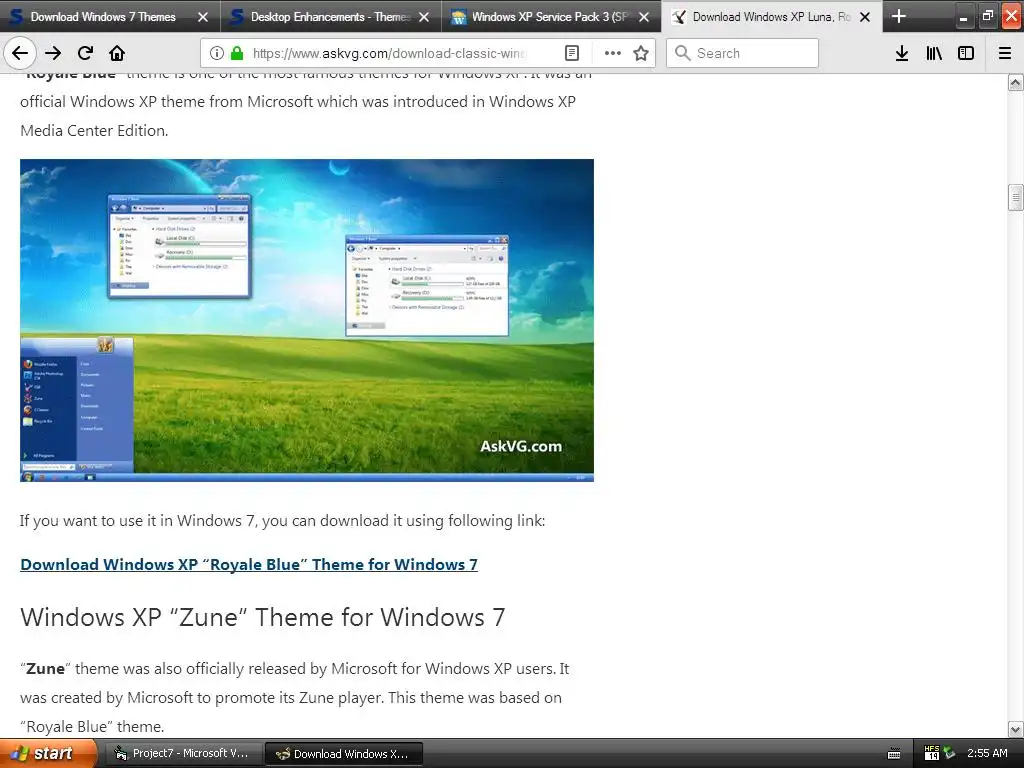Close the Download Windows XP Luna tab
The image size is (1024, 768).
(x=865, y=17)
